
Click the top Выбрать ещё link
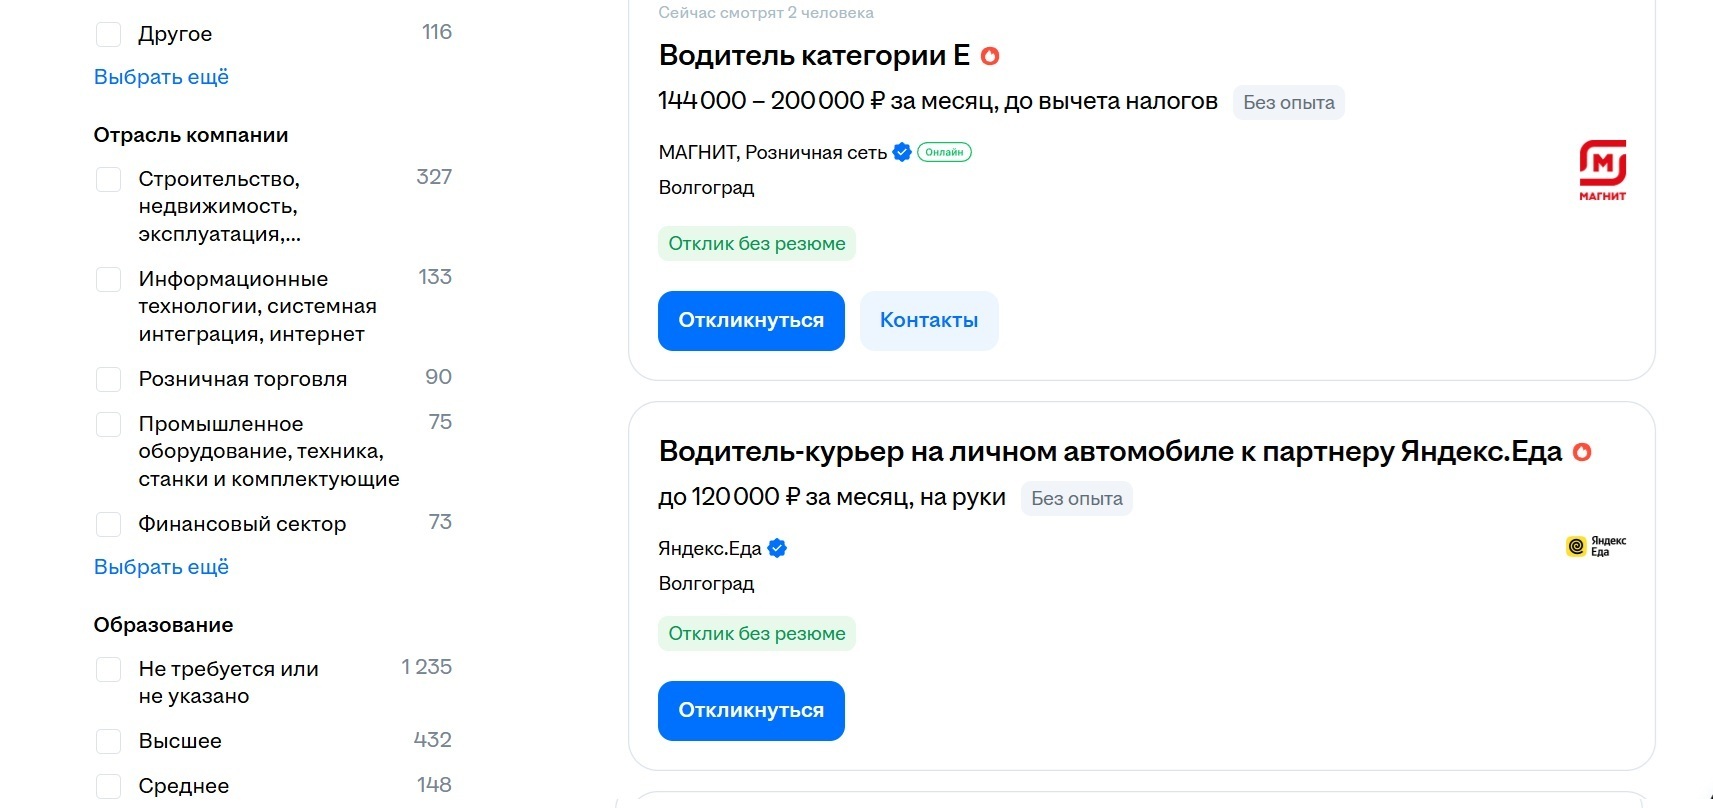(x=160, y=76)
